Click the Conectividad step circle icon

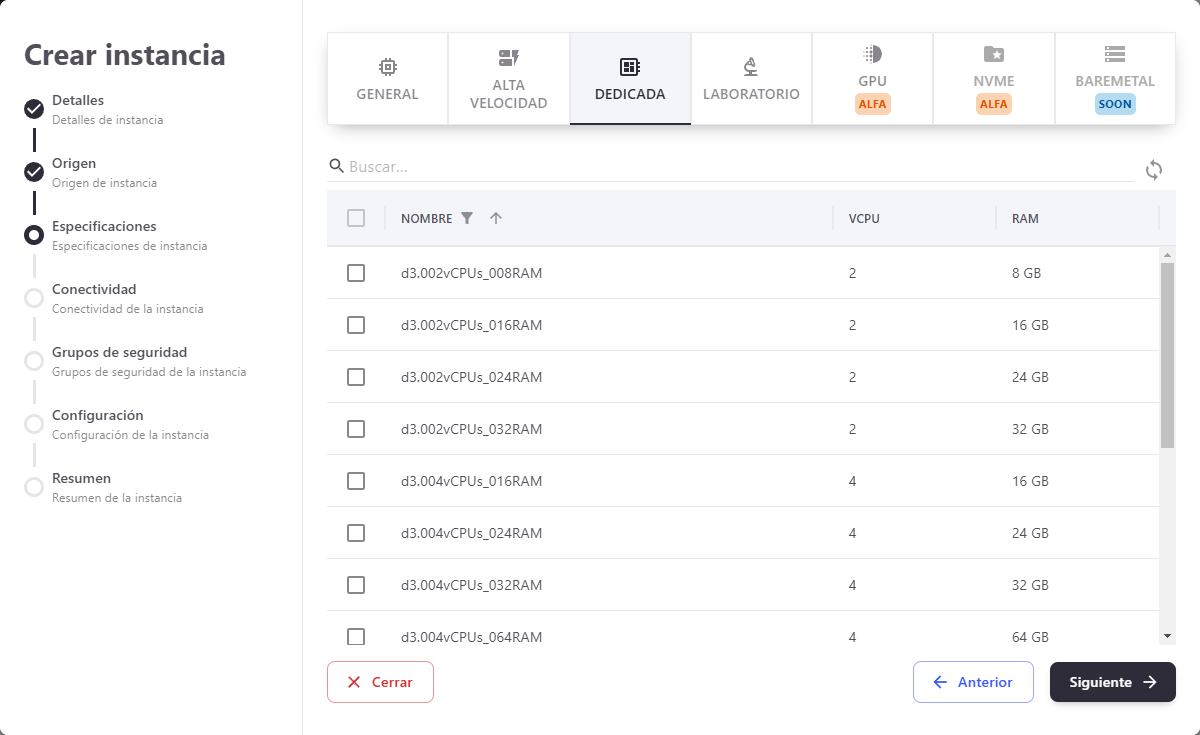pos(34,298)
